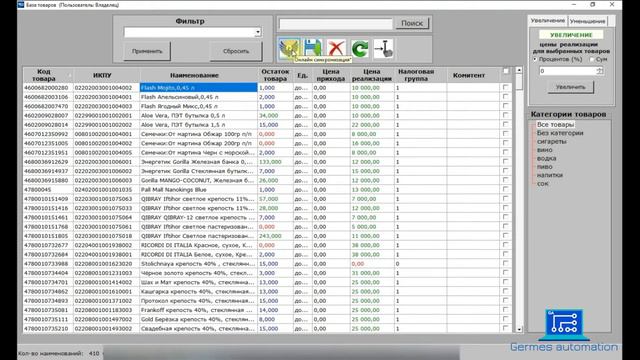The width and height of the screenshot is (640, 360).
Task: Select вино category
Action: click(x=544, y=150)
